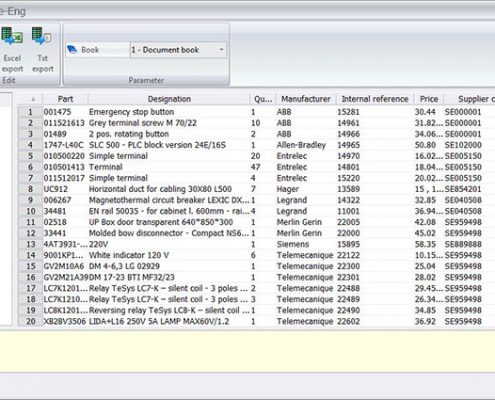This screenshot has height=400, width=495.
Task: Select the 'Magnetothermal circuit breaker LEXIC' cell
Action: point(169,200)
